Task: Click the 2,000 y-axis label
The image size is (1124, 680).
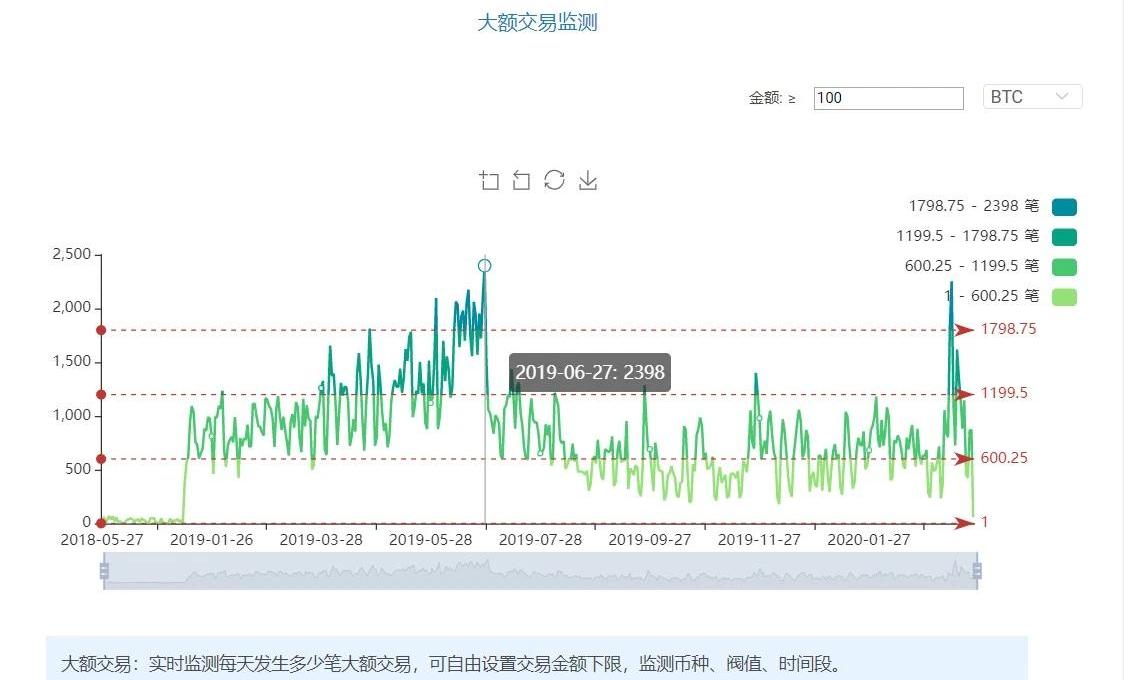Action: 72,307
